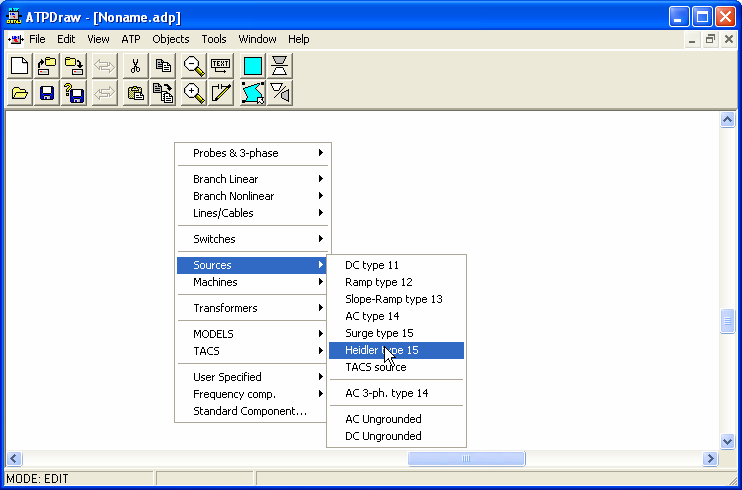Save the circuit with the floppy disk icon

tap(47, 93)
